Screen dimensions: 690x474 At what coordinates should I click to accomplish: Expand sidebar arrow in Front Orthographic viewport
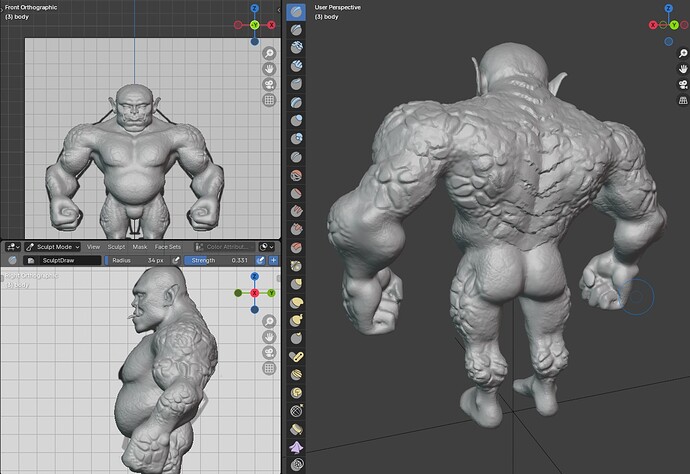pos(279,10)
